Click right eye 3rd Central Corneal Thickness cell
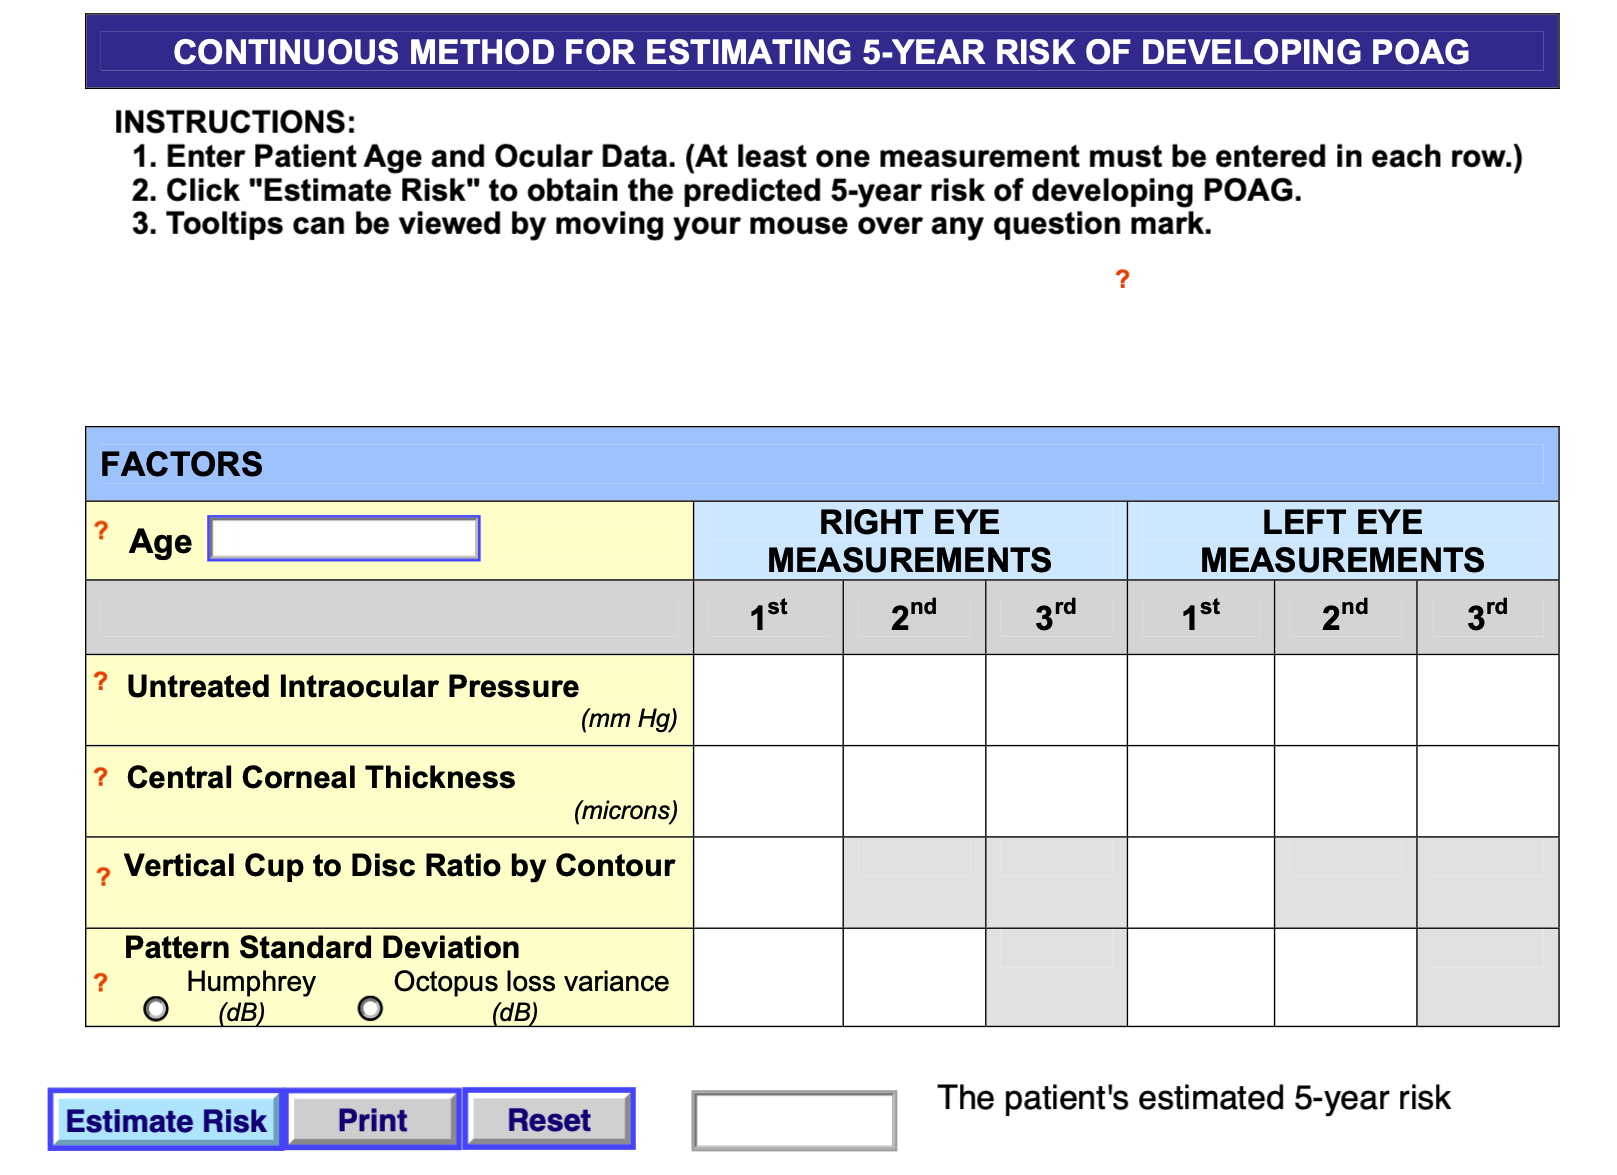The width and height of the screenshot is (1617, 1175). pyautogui.click(x=1056, y=791)
